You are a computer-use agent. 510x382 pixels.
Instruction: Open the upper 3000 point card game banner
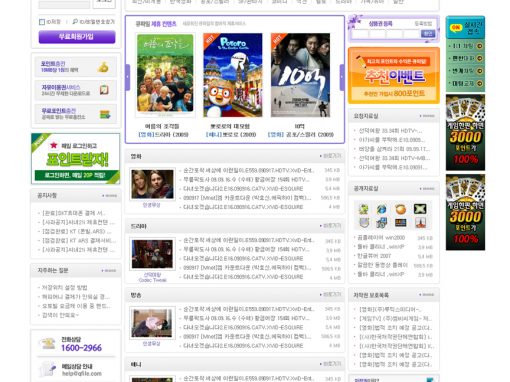click(465, 132)
